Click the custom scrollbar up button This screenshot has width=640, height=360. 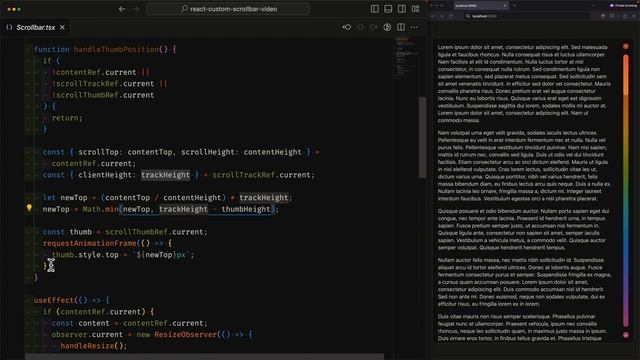coord(626,47)
